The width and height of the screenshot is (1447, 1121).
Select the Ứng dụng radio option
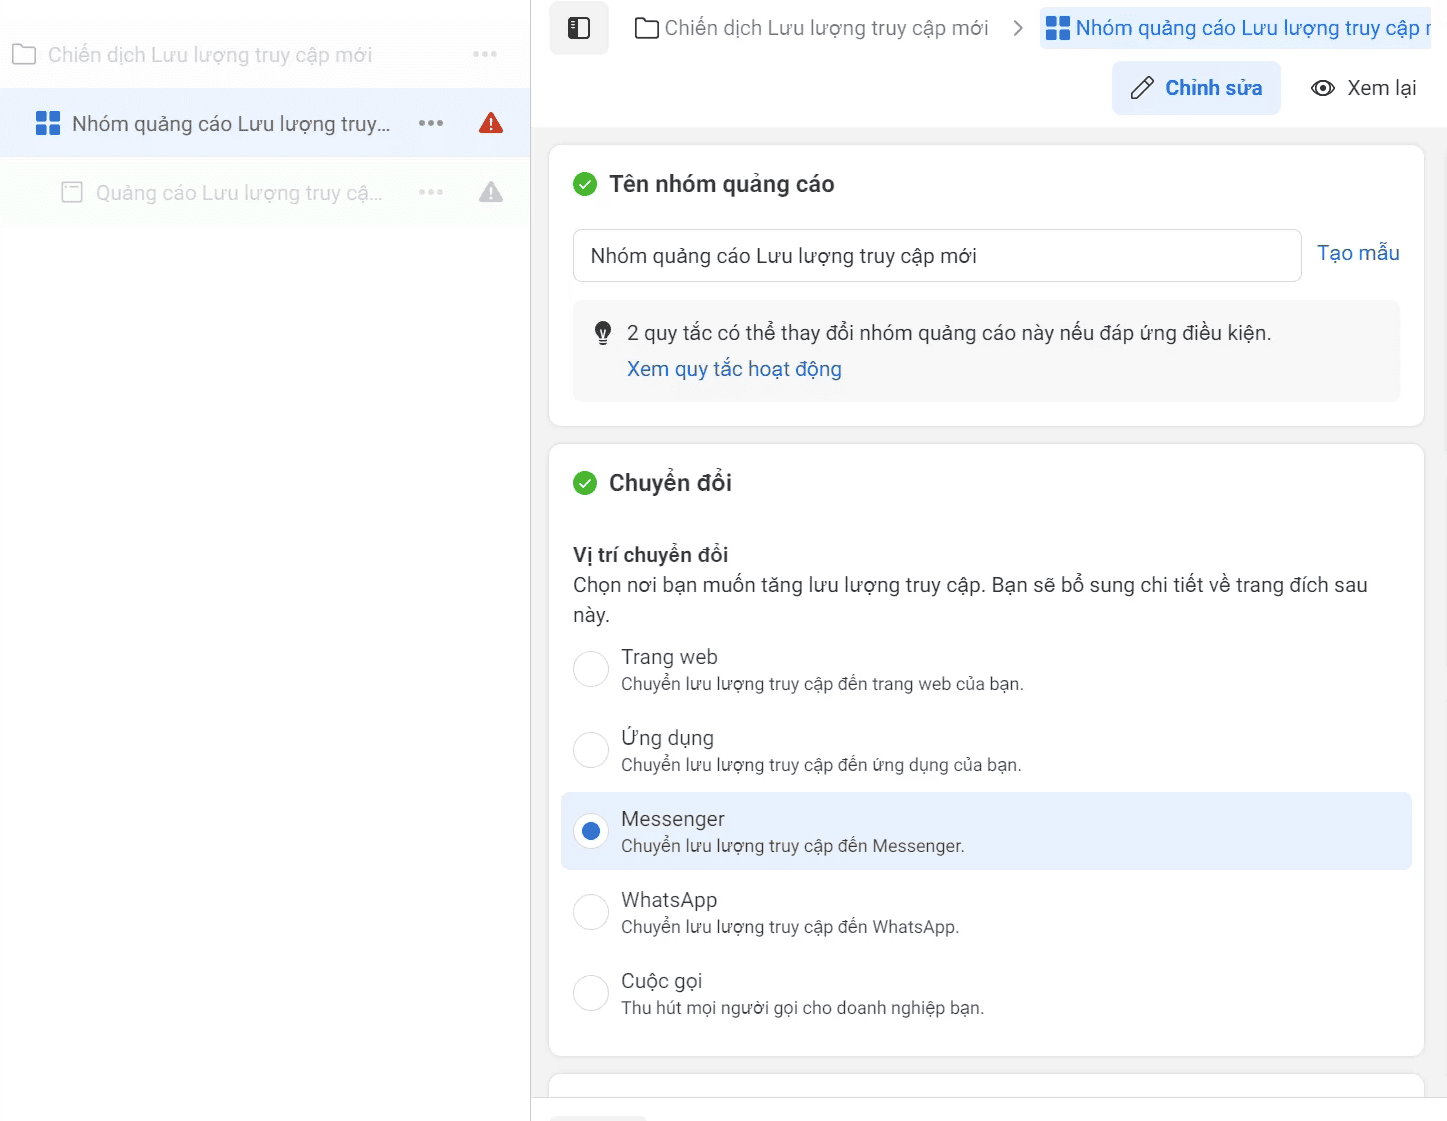591,750
